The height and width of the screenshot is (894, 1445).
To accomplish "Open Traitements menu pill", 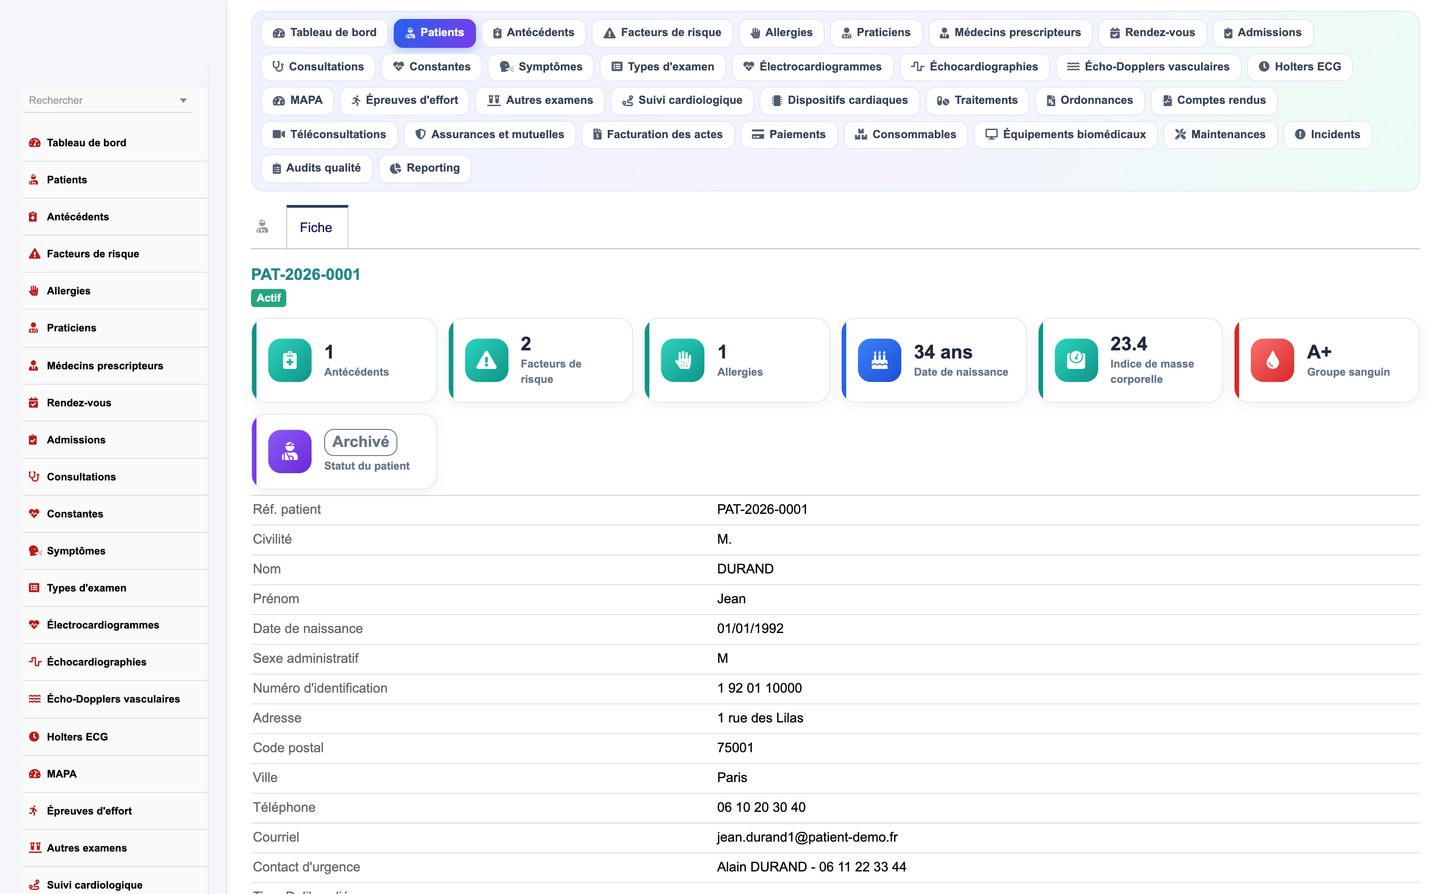I will [x=977, y=100].
